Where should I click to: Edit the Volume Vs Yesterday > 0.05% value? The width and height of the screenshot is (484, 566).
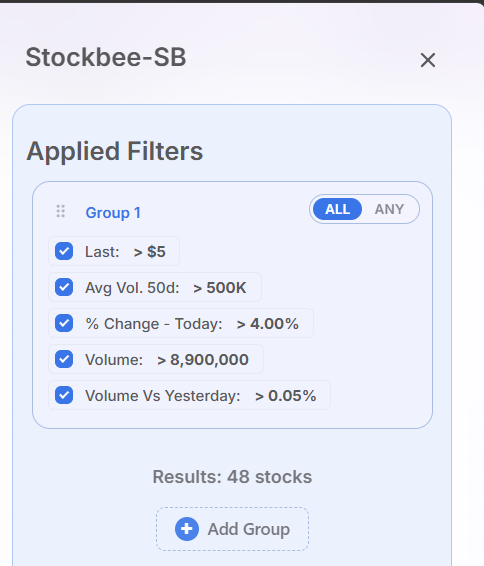pos(285,396)
